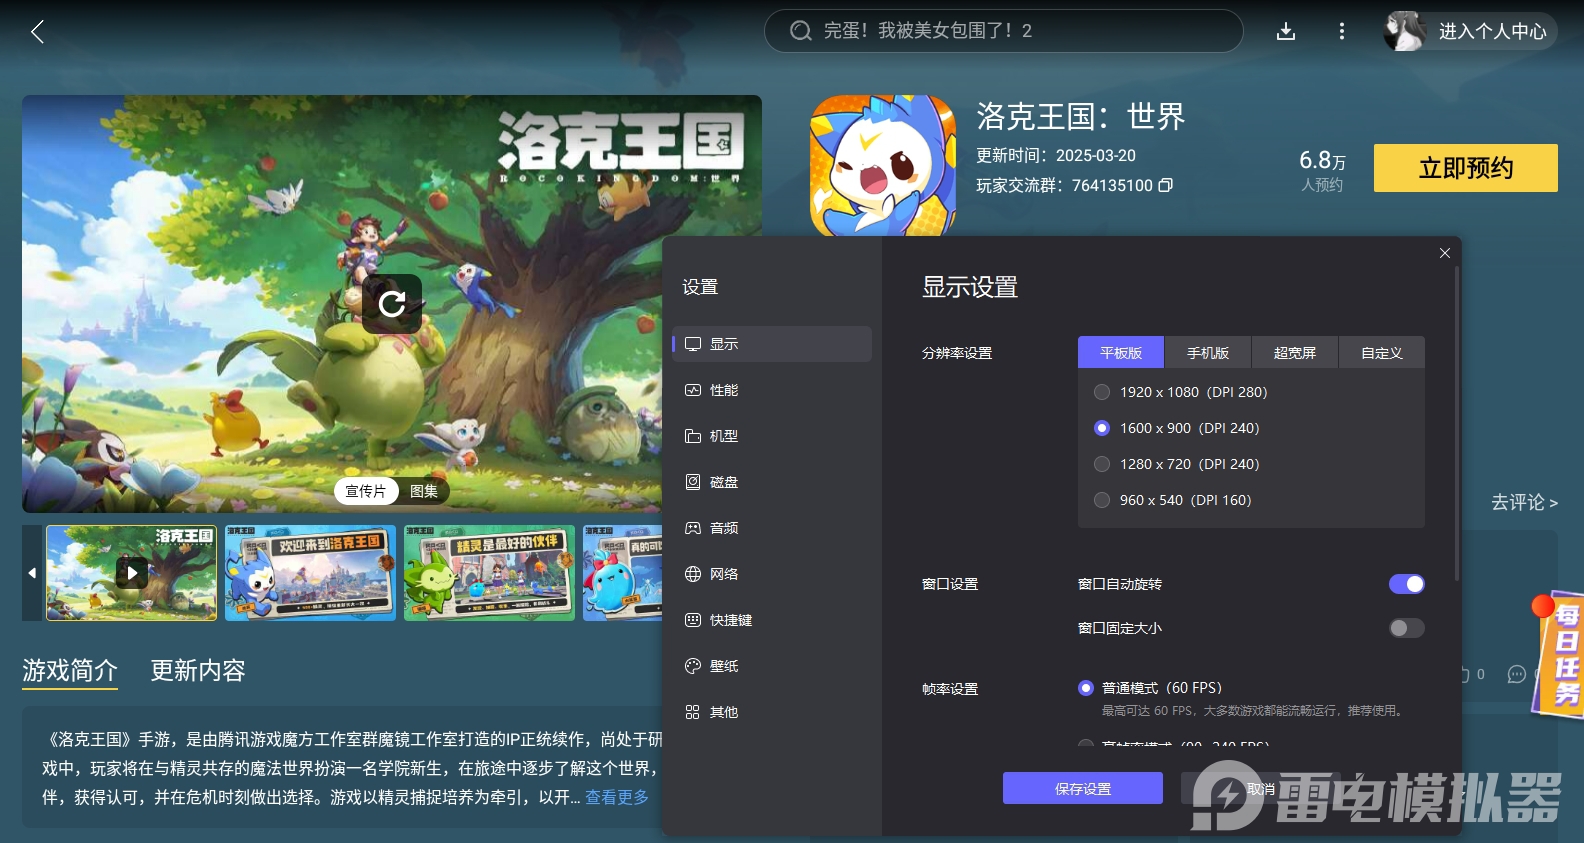Open 磁盘 disk settings in sidebar

click(772, 482)
